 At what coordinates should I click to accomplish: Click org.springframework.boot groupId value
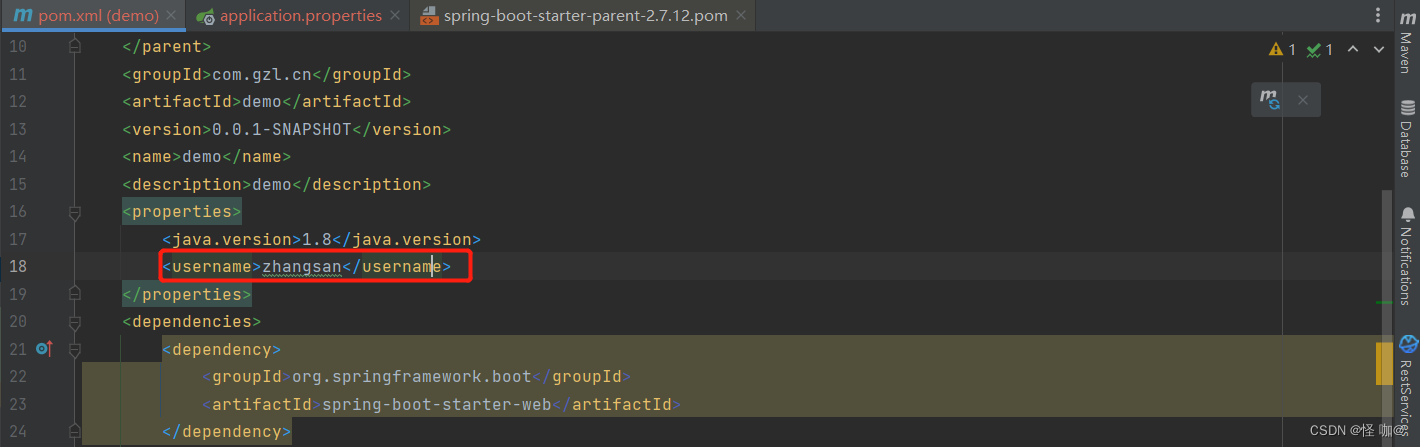pos(412,377)
